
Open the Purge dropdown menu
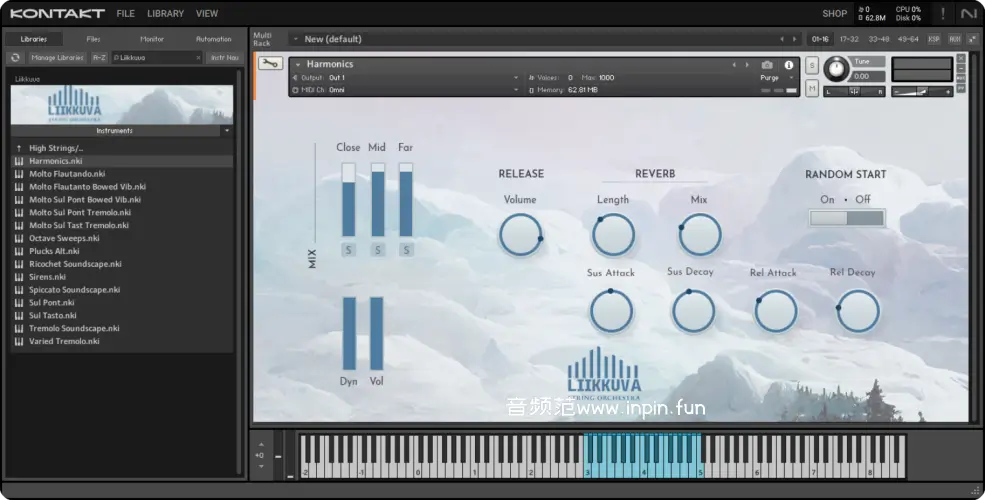[772, 78]
